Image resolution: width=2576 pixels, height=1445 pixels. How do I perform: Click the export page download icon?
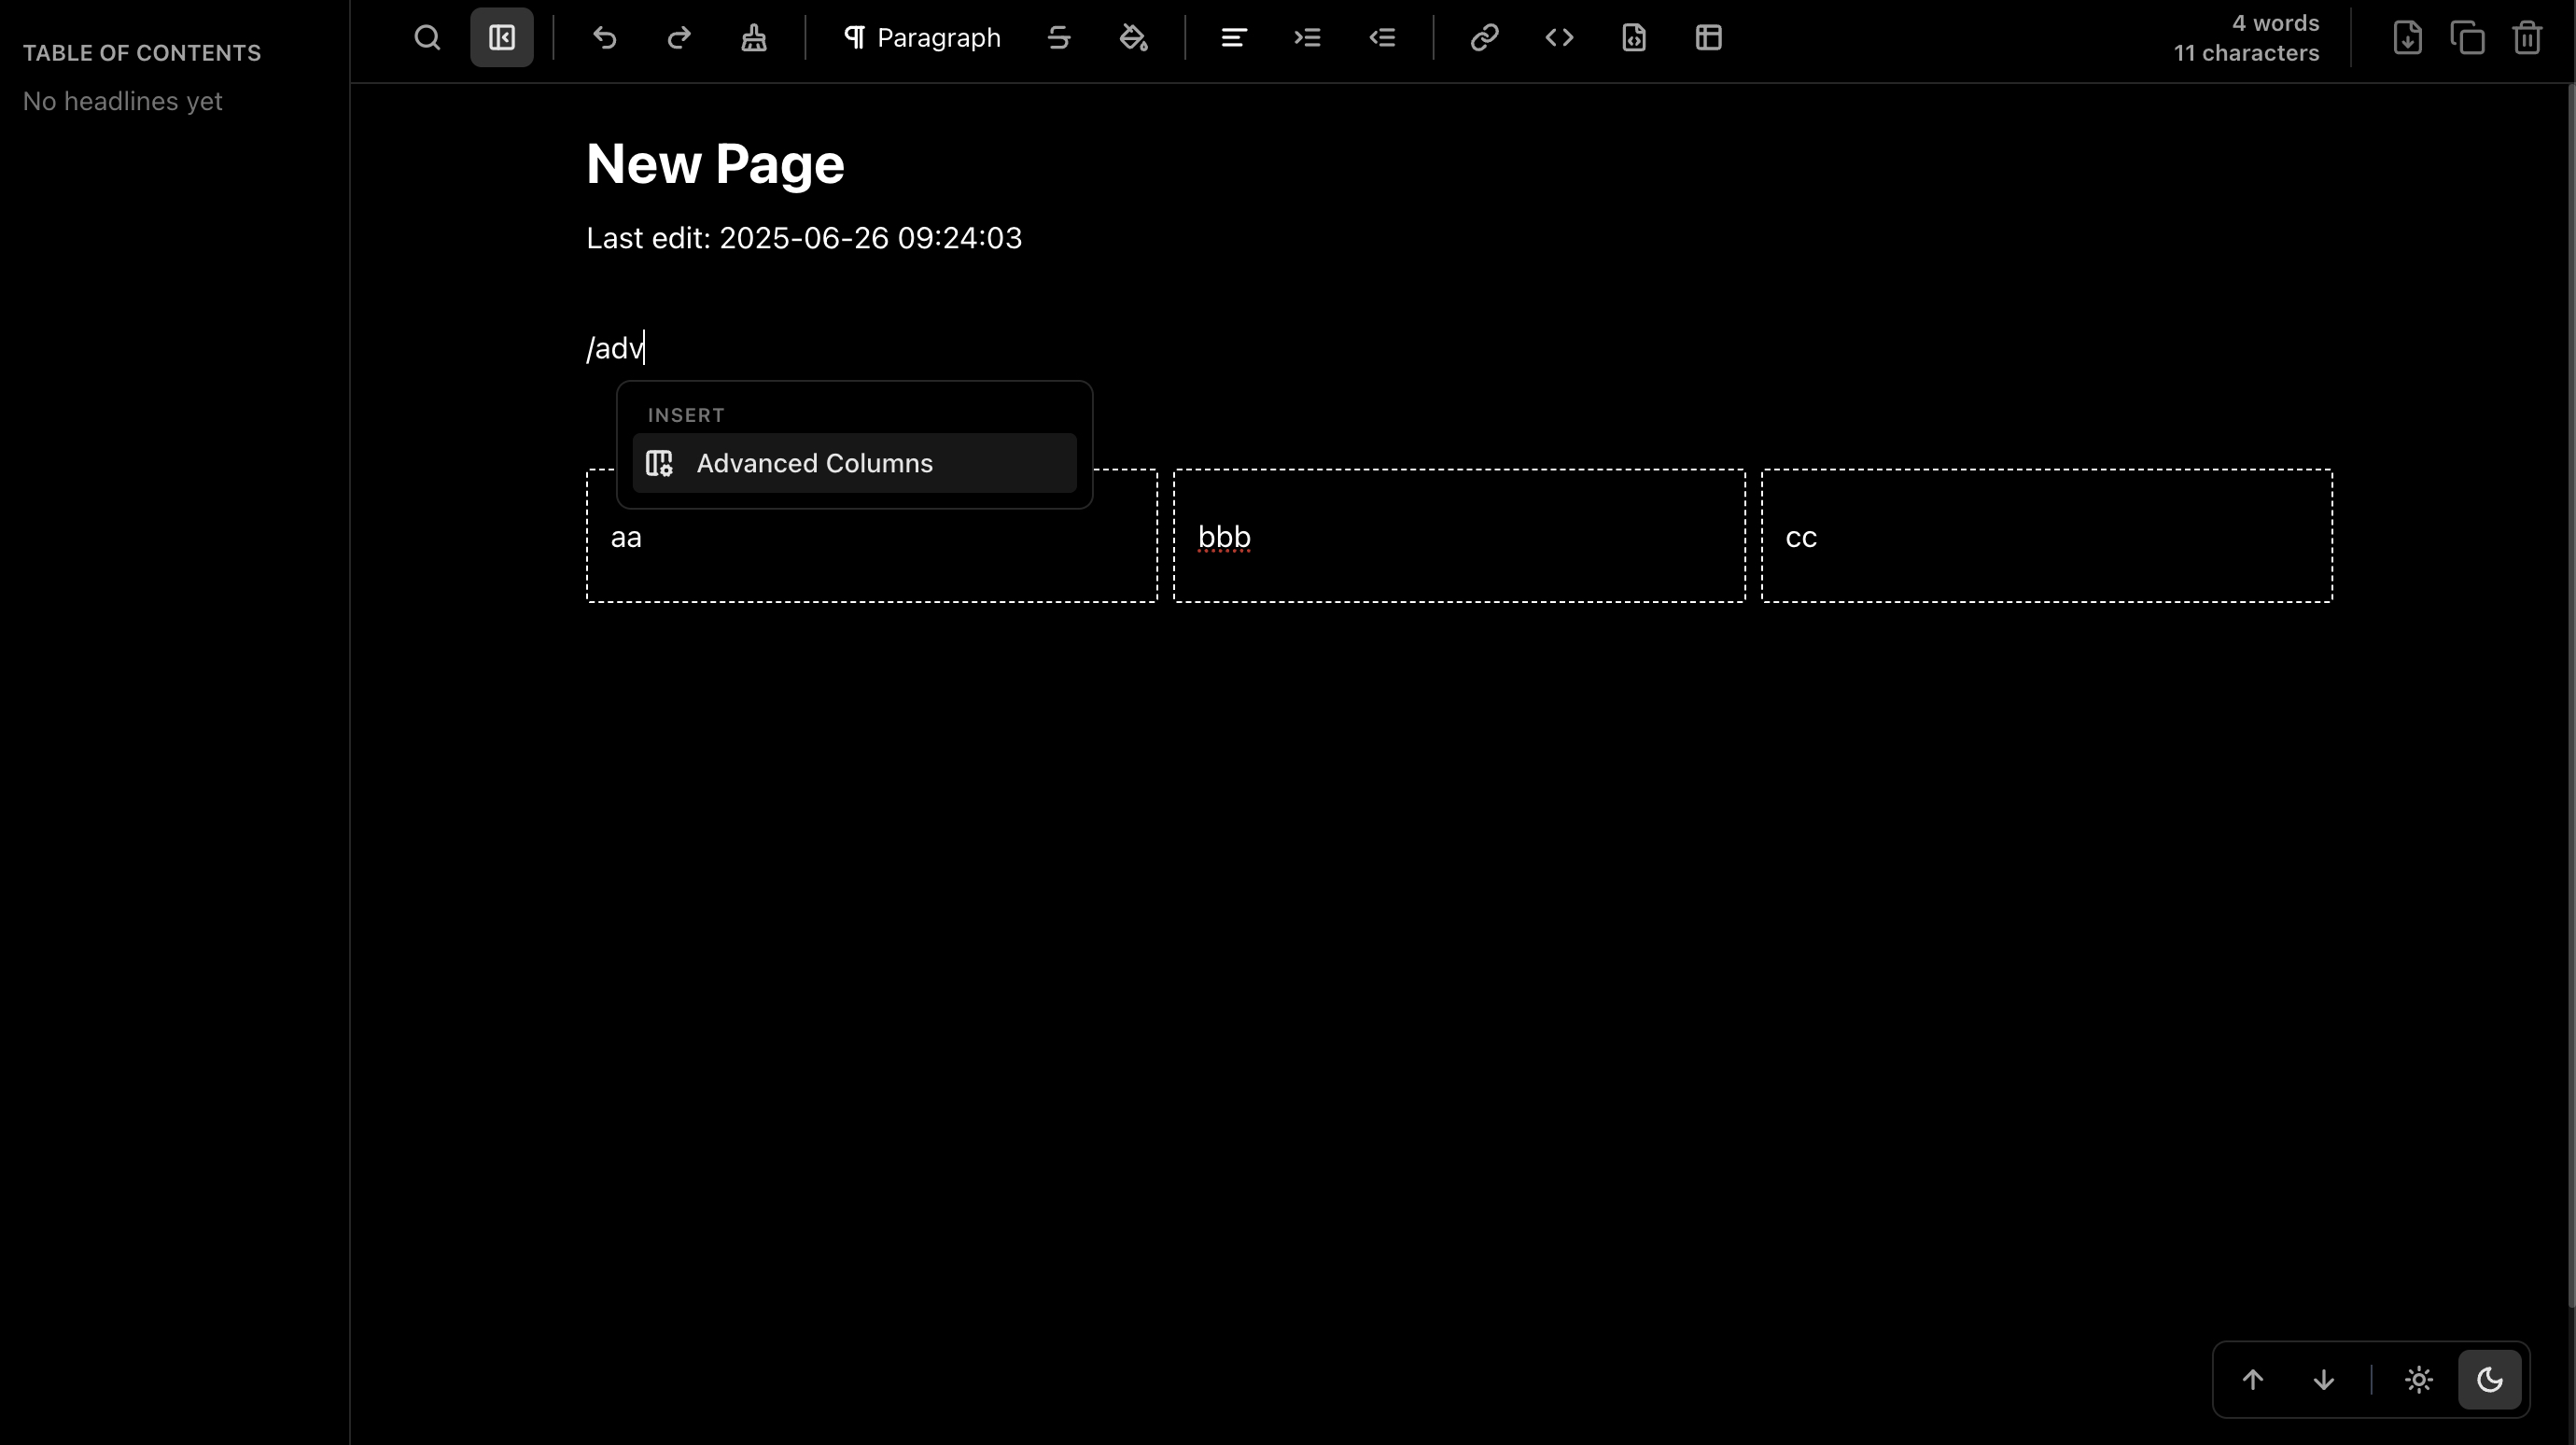[2407, 38]
